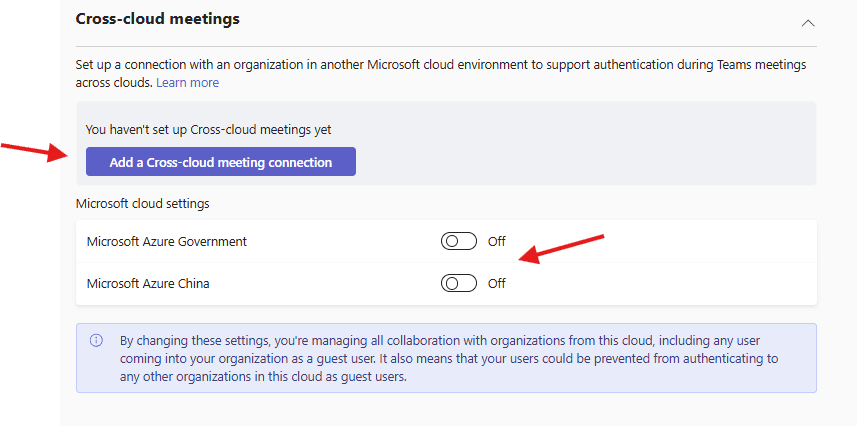This screenshot has width=857, height=426.
Task: Click the "You haven't set up" message text
Action: (208, 129)
